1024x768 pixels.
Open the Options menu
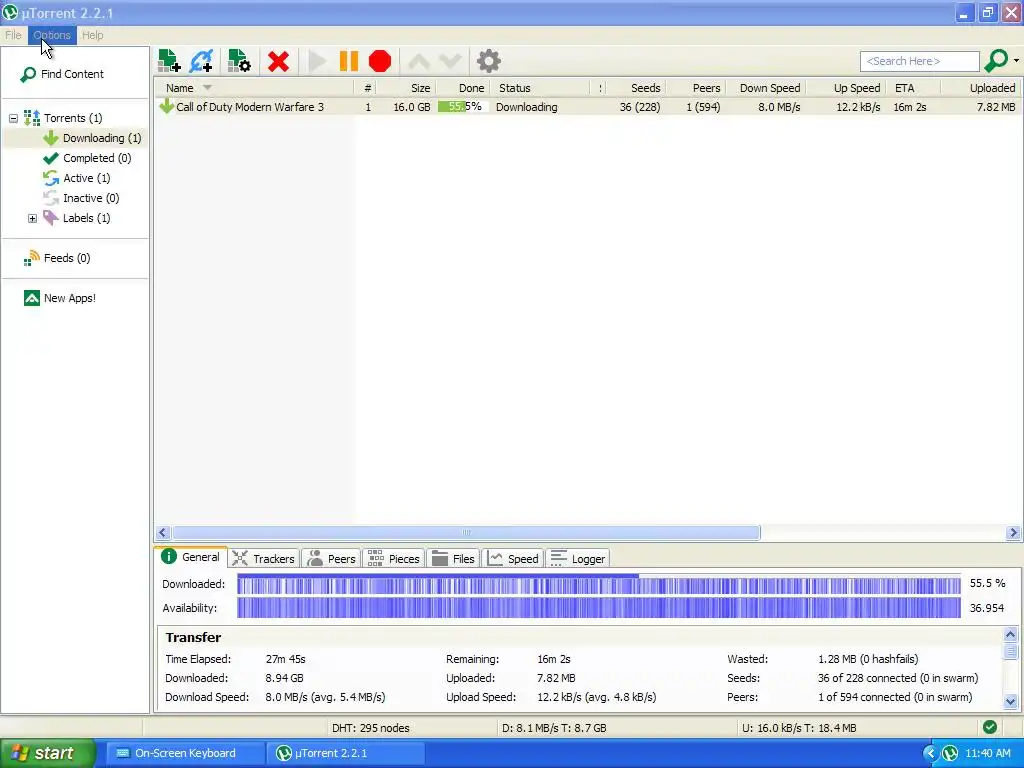click(52, 35)
